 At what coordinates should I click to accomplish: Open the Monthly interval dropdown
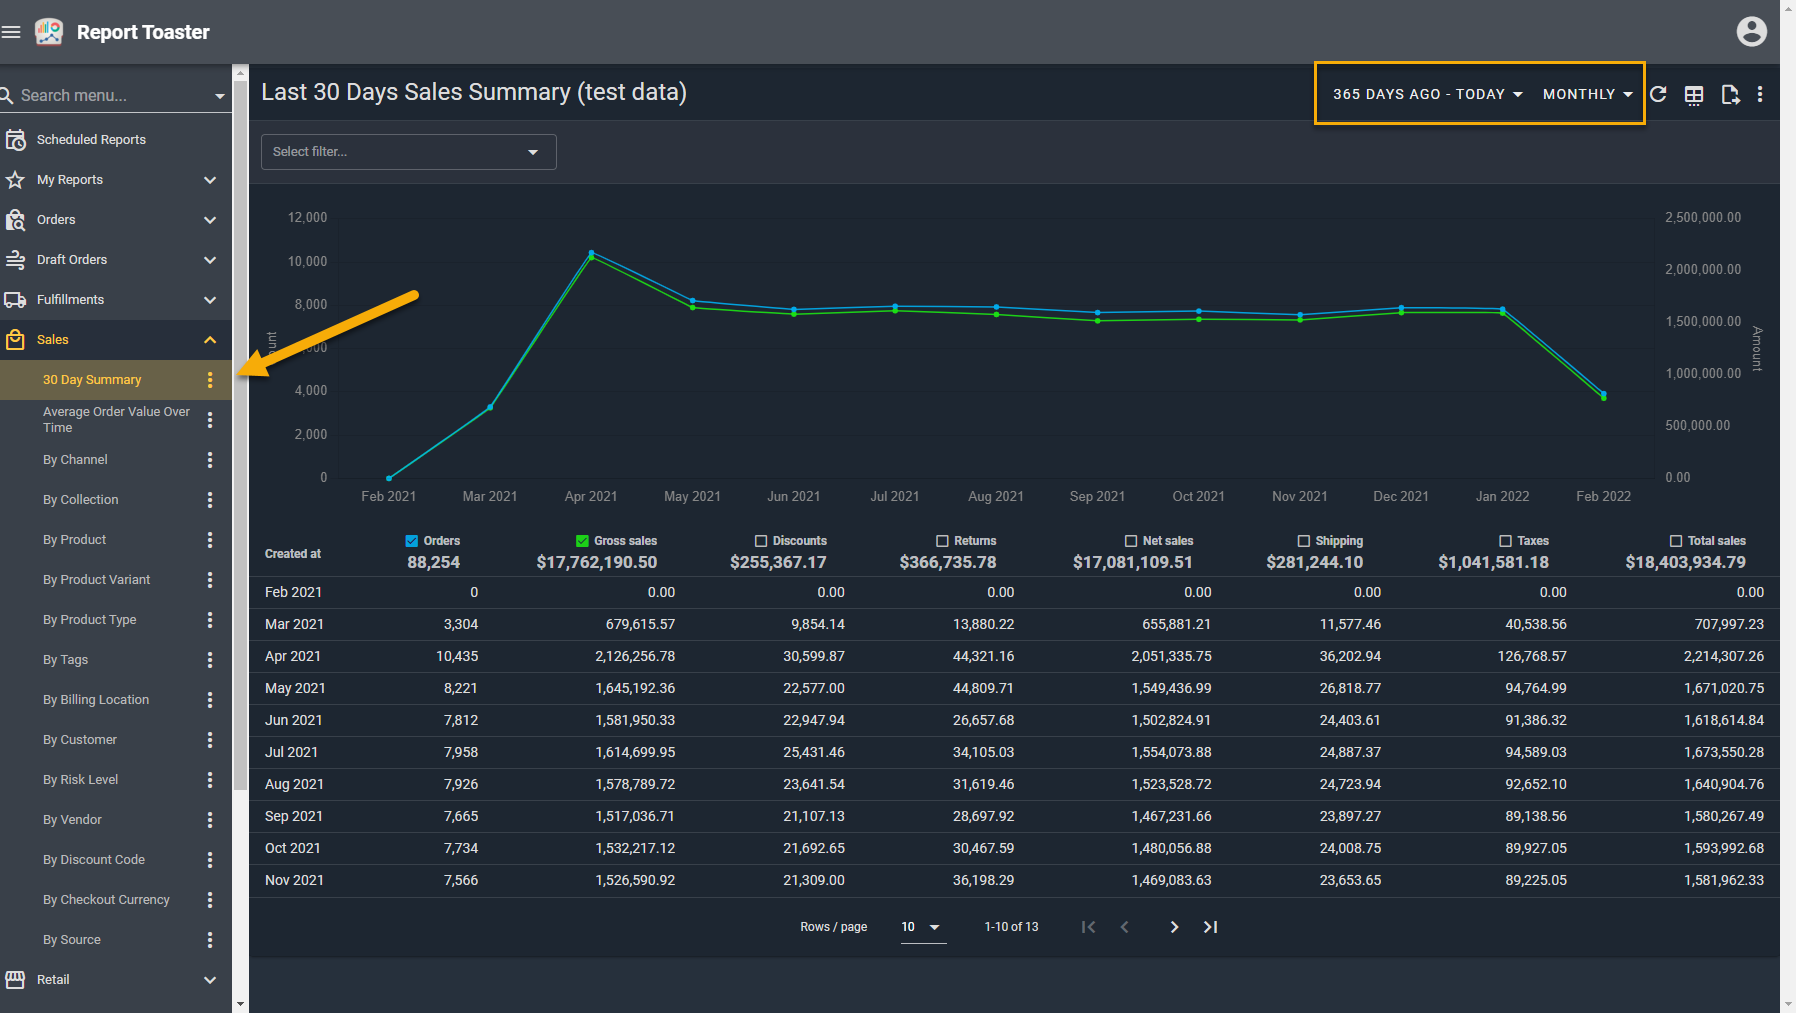1587,94
